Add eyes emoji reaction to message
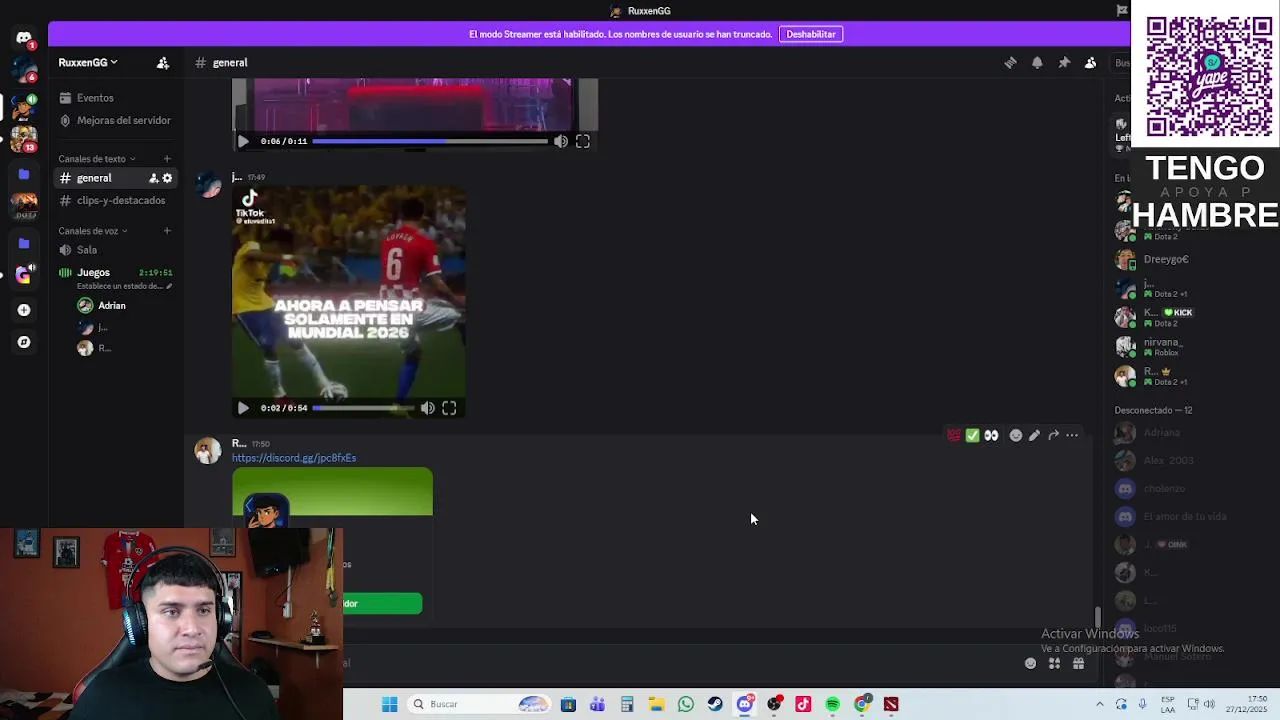Image resolution: width=1280 pixels, height=720 pixels. pos(991,435)
